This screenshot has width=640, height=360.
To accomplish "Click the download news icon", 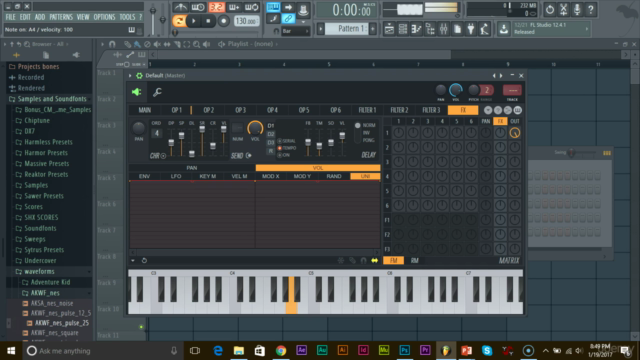I will pyautogui.click(x=504, y=29).
